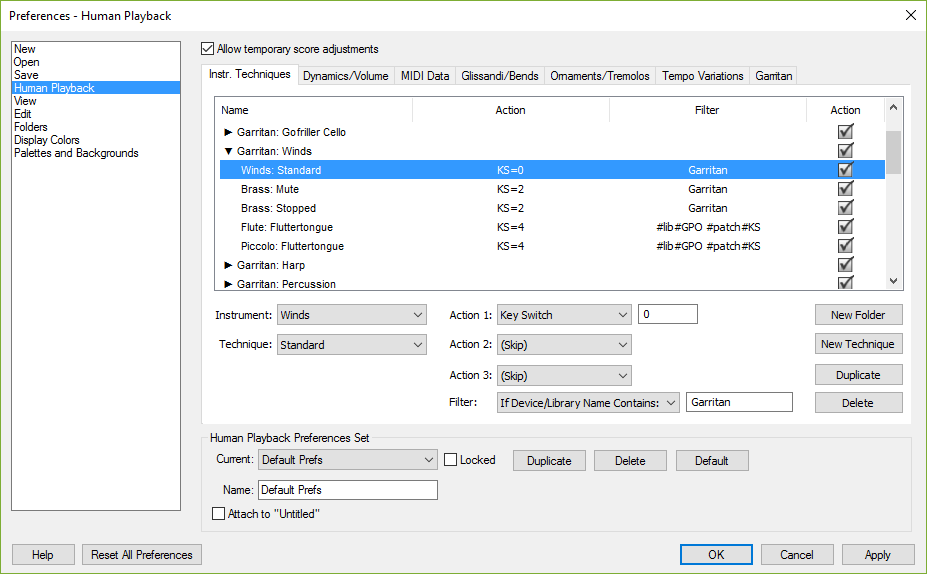Click the Default button
The image size is (927, 574).
click(x=712, y=461)
